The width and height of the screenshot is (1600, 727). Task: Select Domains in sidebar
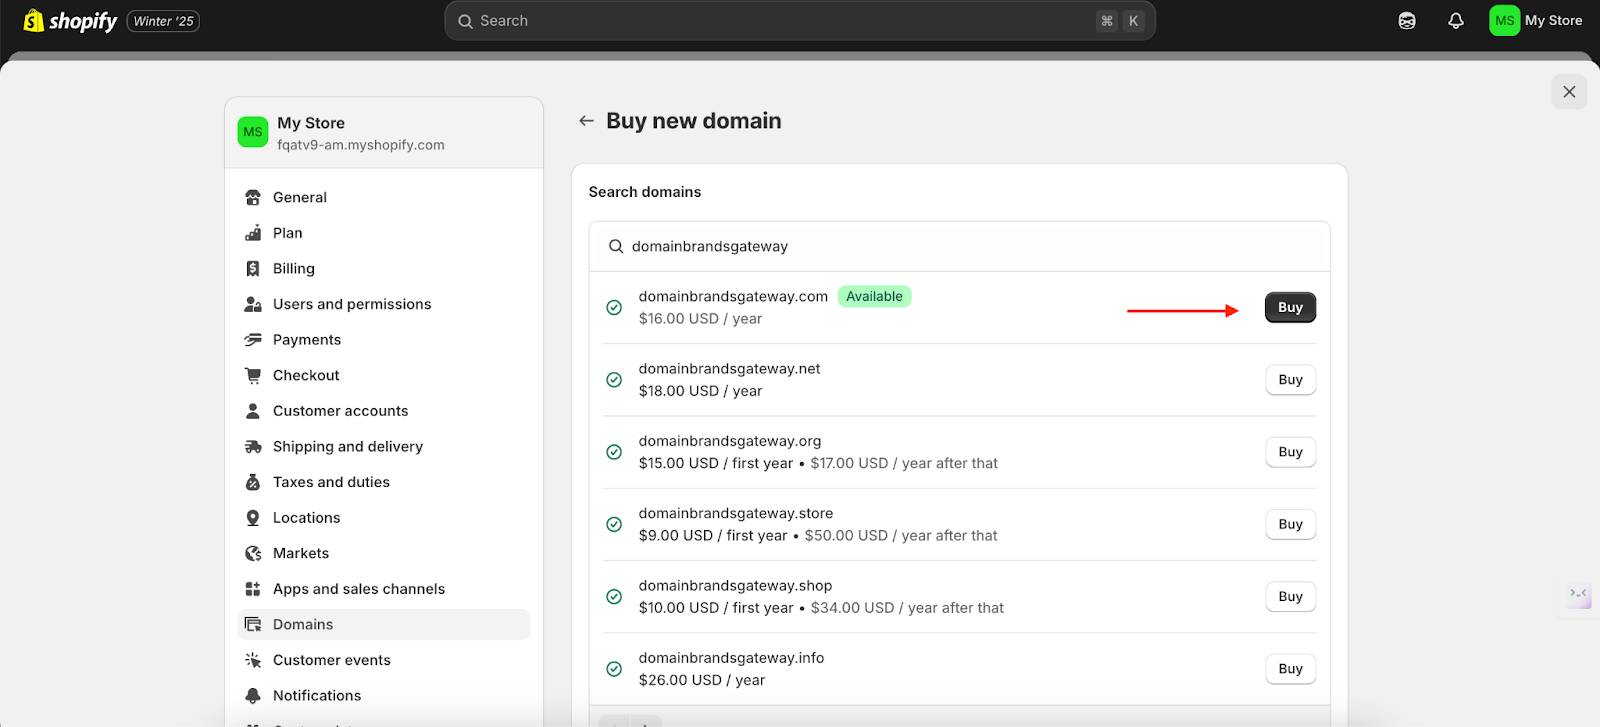tap(384, 625)
